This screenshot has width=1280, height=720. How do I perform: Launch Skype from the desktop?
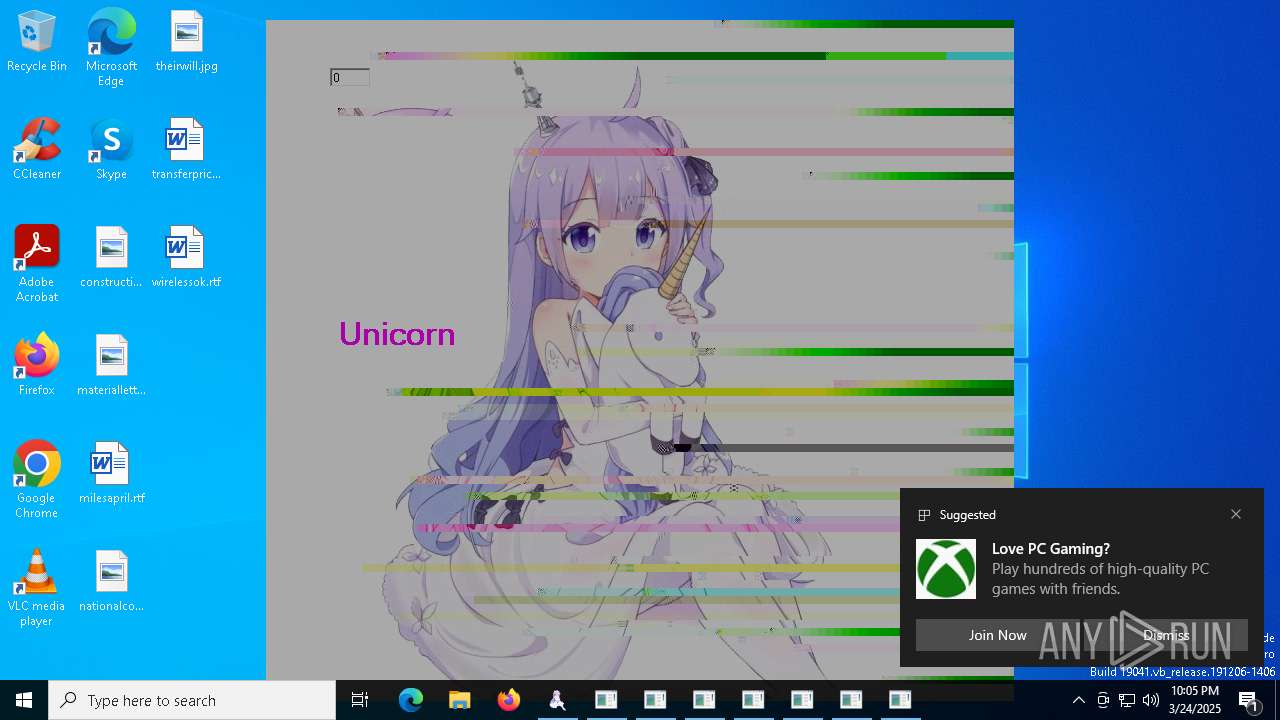pyautogui.click(x=111, y=150)
